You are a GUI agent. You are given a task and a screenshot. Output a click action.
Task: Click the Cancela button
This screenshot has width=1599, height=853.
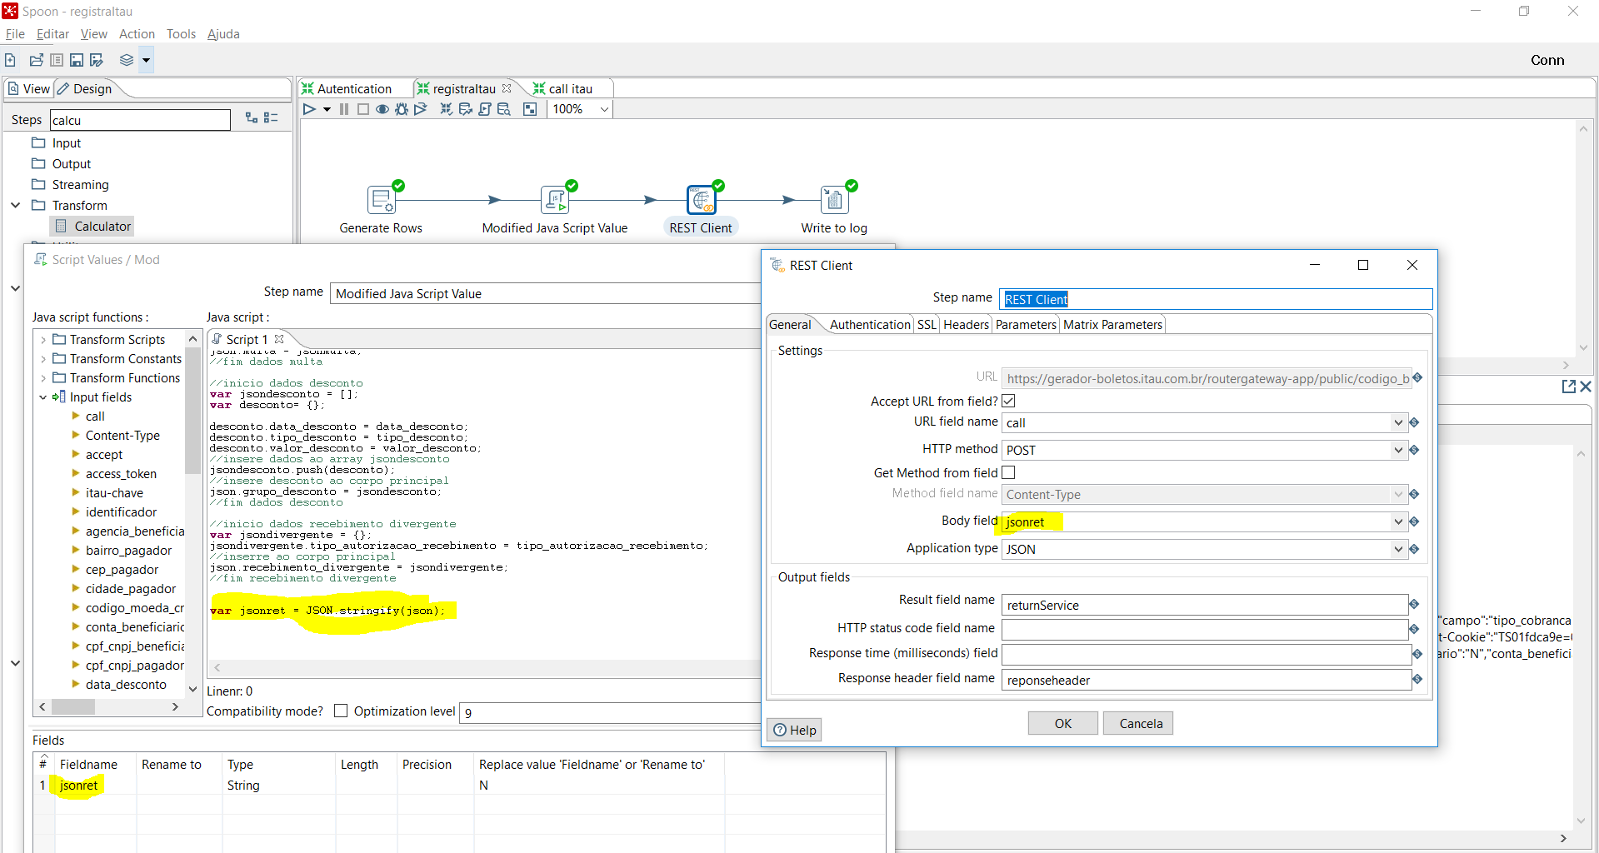pos(1140,723)
